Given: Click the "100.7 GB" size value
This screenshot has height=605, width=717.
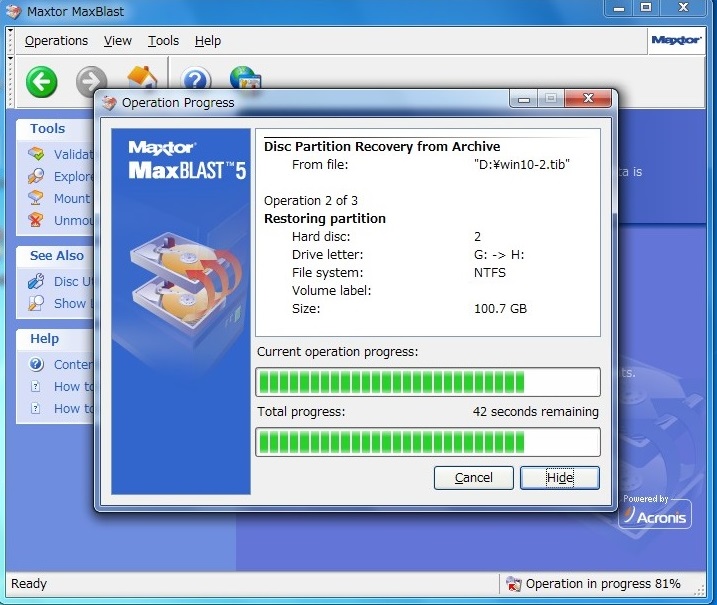Looking at the screenshot, I should (x=500, y=308).
